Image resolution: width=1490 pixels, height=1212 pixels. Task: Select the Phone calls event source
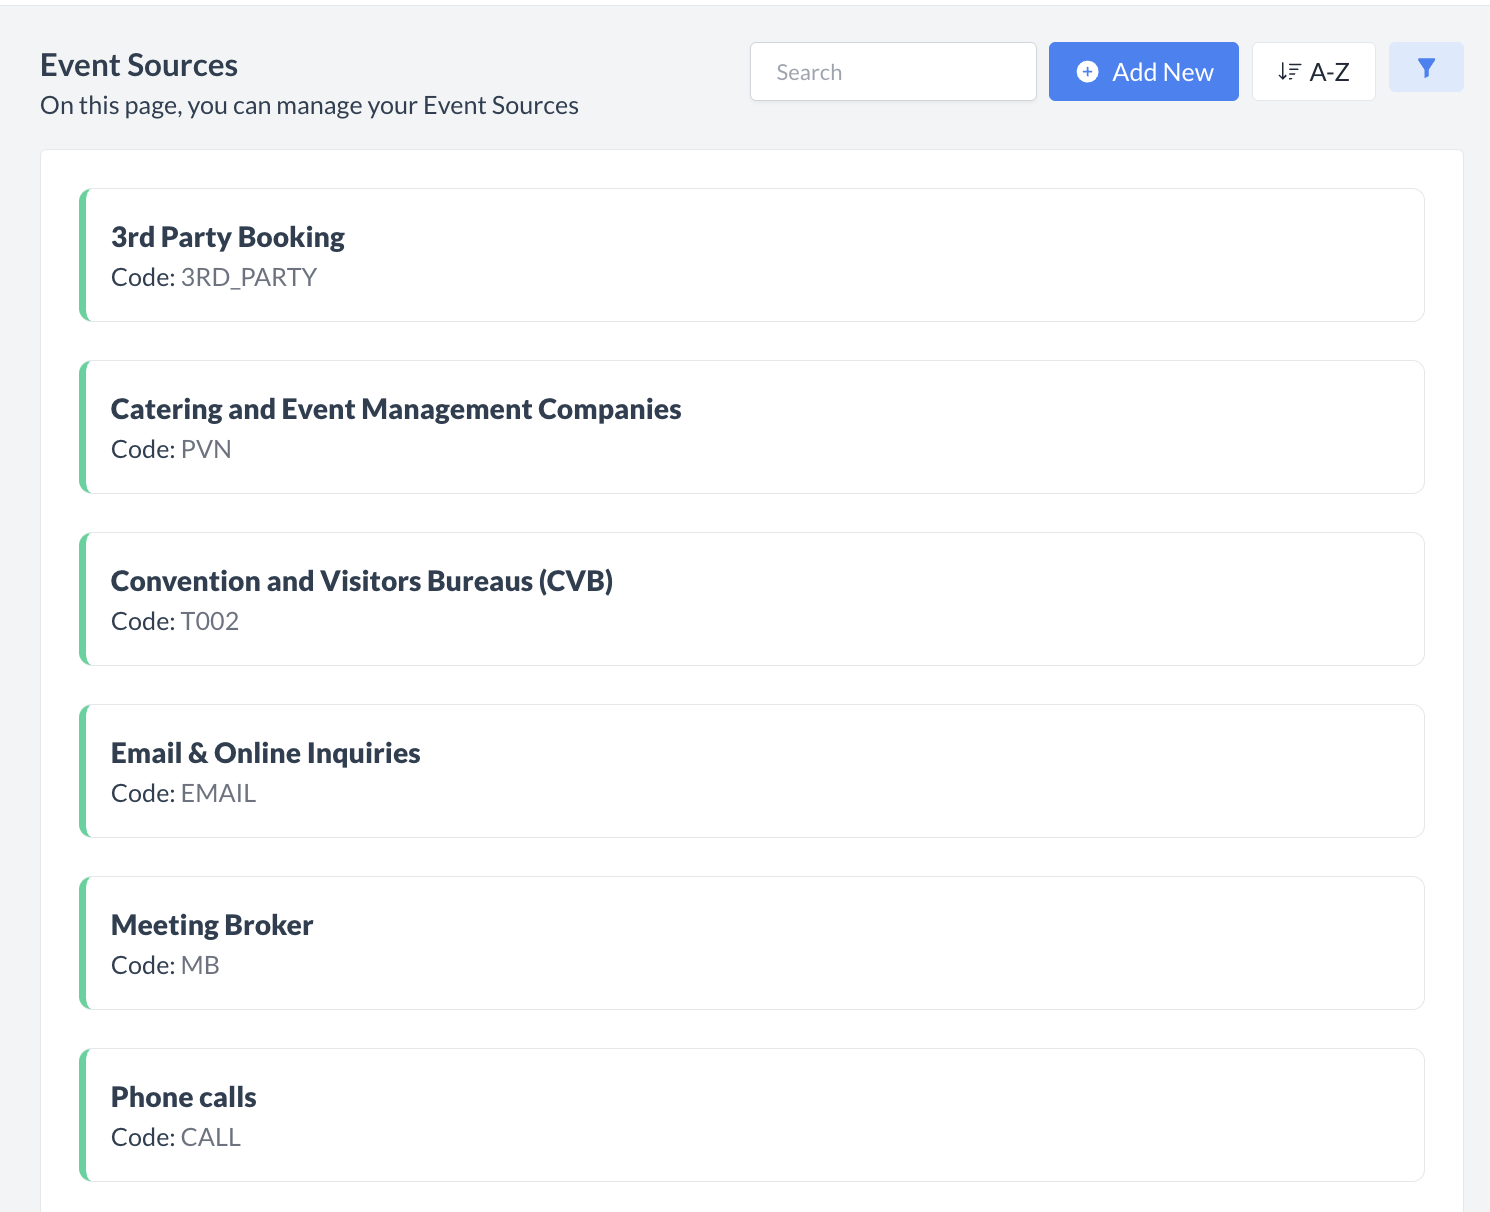[184, 1097]
